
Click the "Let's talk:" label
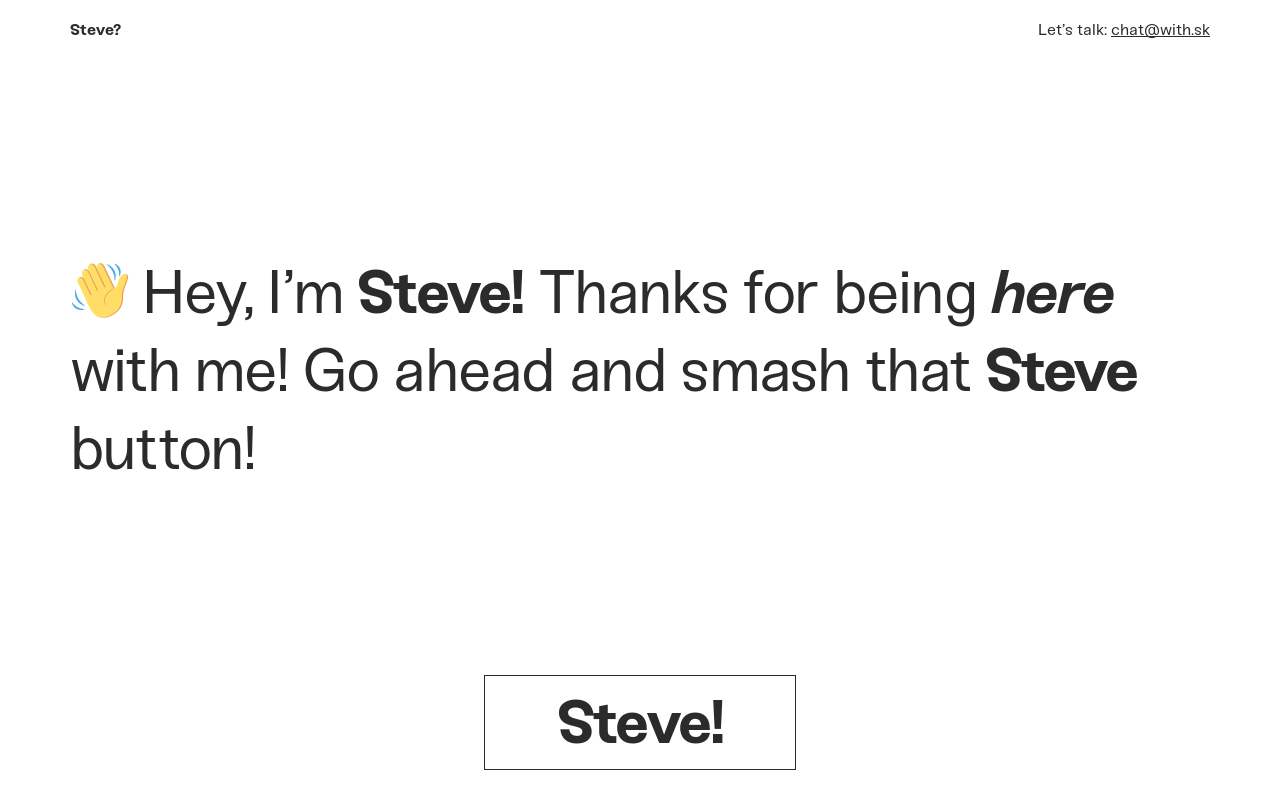click(x=1072, y=30)
